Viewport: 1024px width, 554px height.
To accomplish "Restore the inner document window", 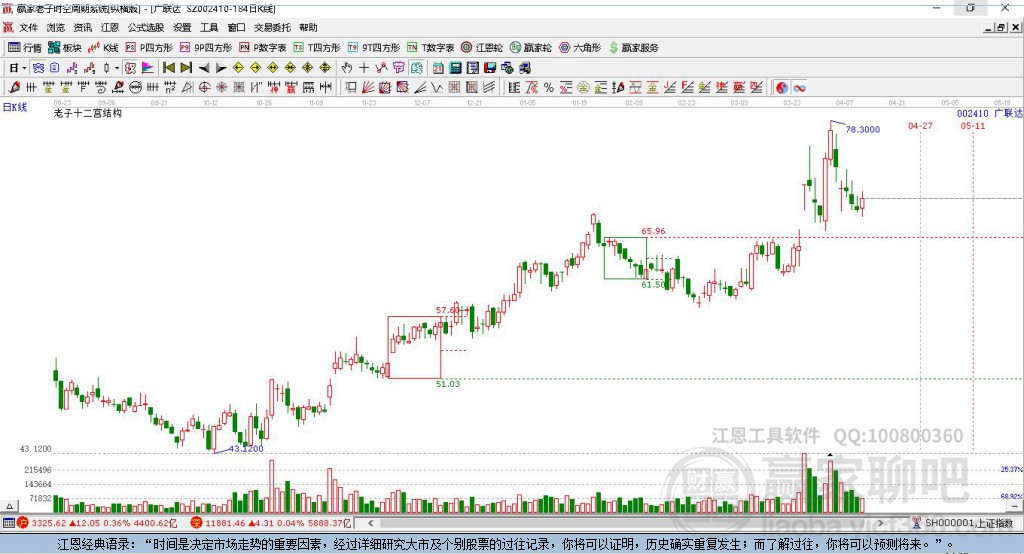I will pyautogui.click(x=1001, y=27).
